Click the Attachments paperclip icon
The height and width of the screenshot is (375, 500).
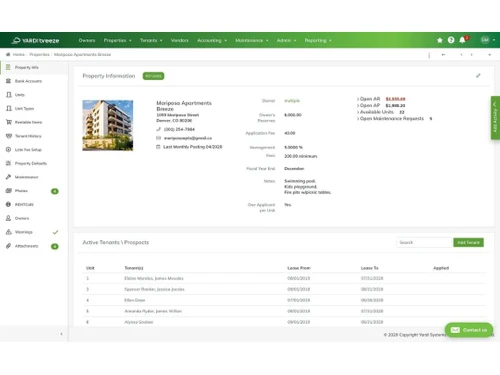click(x=8, y=246)
